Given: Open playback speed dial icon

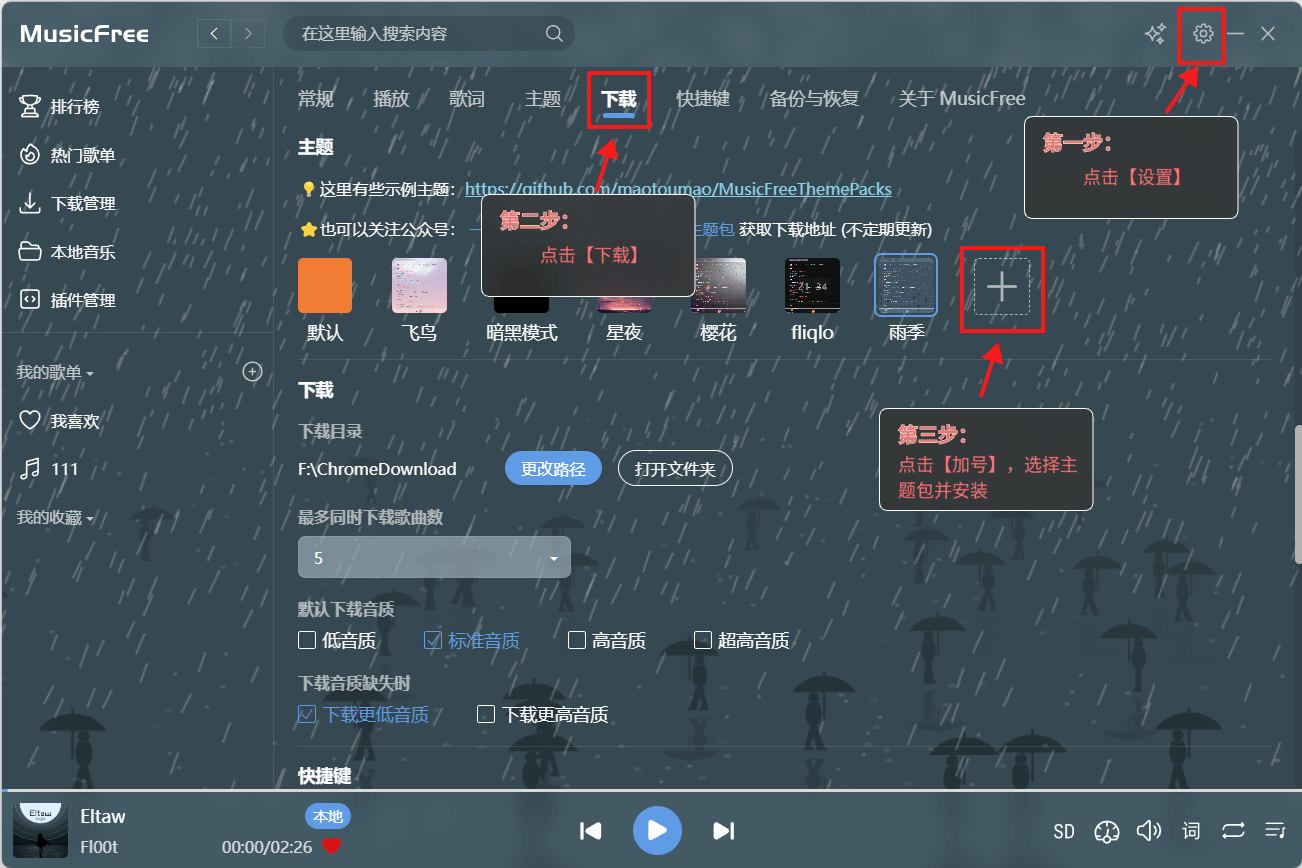Looking at the screenshot, I should click(1106, 831).
